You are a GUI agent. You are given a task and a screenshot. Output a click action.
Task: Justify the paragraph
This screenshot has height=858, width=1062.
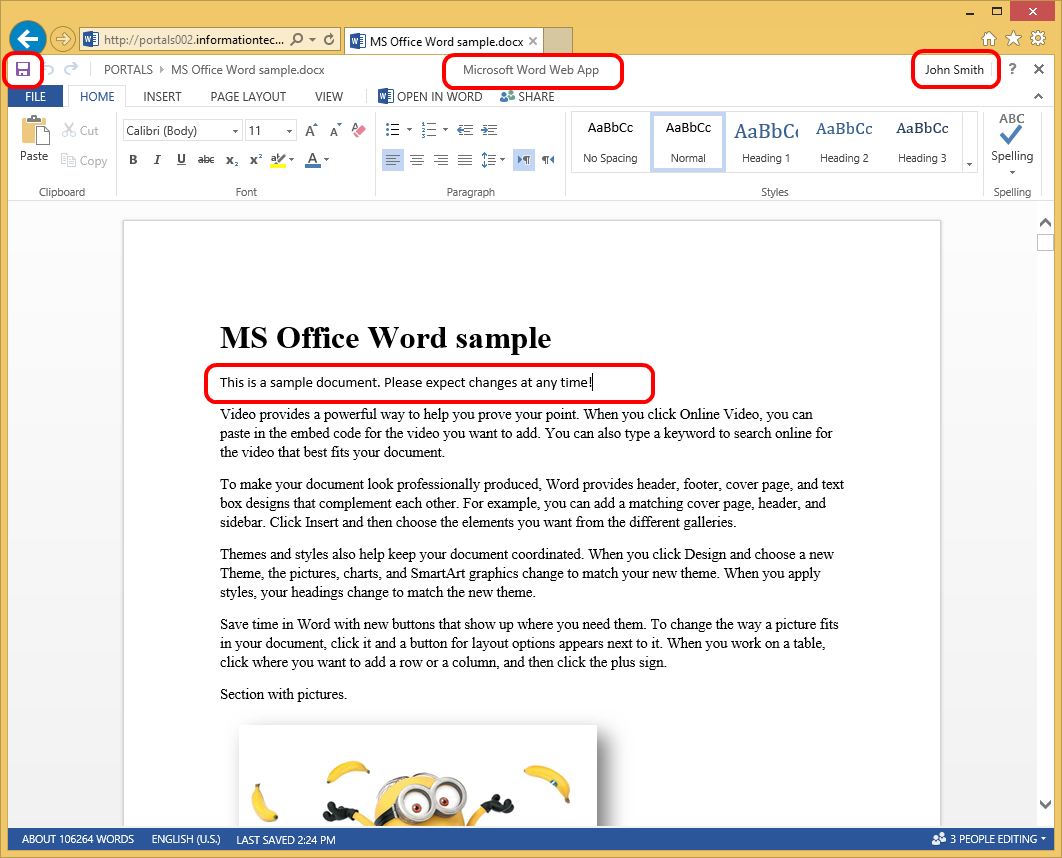tap(465, 160)
